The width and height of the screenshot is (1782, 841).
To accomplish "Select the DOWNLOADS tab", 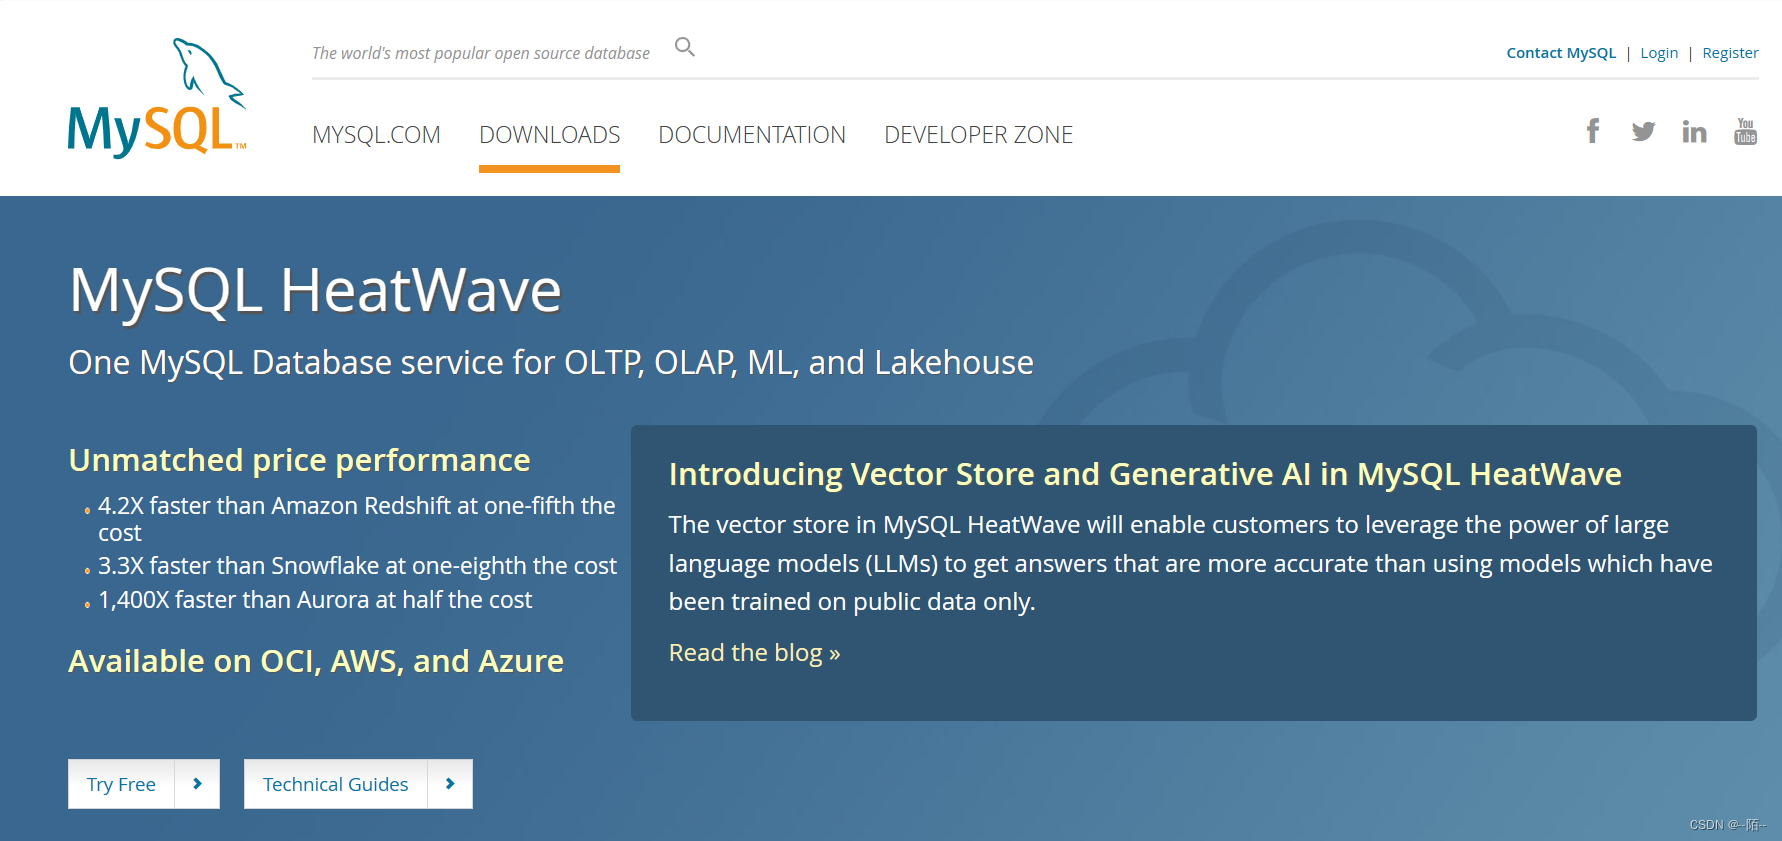I will tap(550, 135).
